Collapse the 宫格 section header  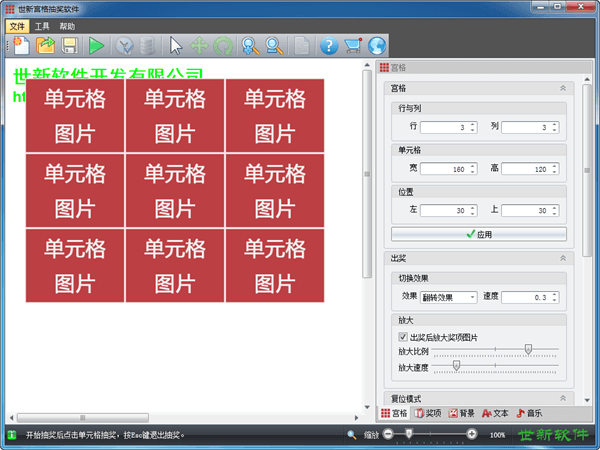point(563,88)
